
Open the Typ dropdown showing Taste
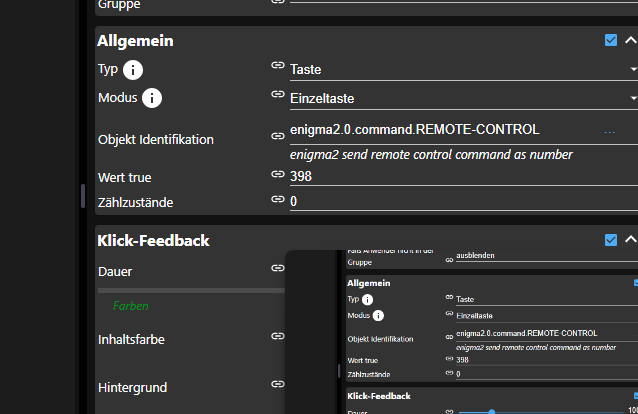click(x=460, y=70)
